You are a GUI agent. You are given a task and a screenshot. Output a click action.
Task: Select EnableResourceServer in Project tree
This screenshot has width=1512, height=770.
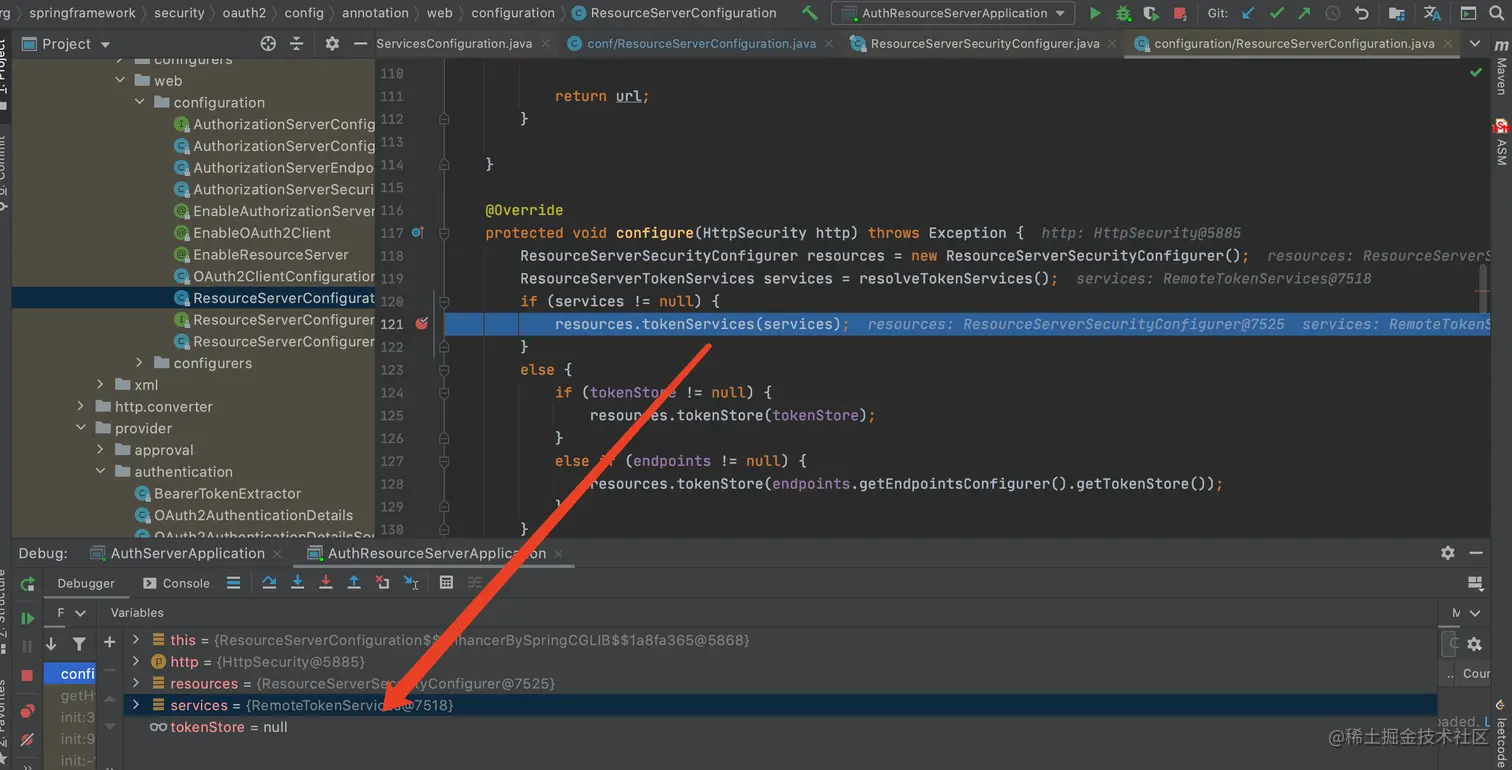(270, 254)
